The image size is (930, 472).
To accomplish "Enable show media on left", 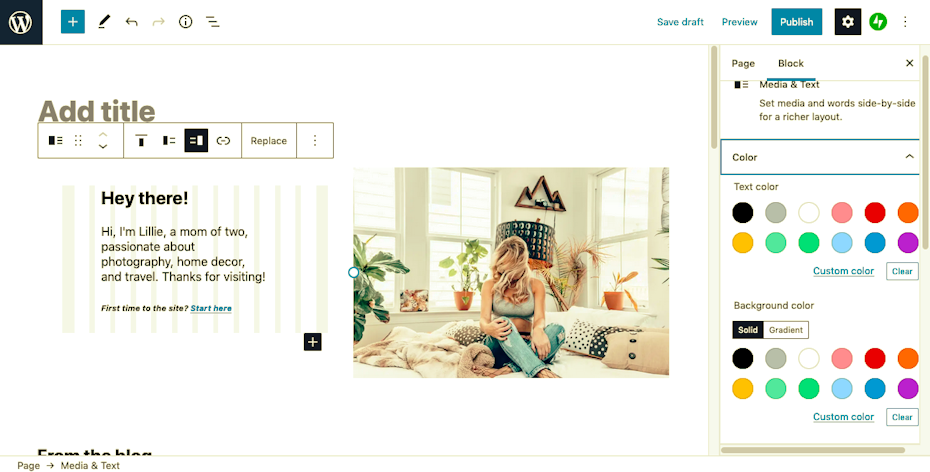I will [x=169, y=141].
